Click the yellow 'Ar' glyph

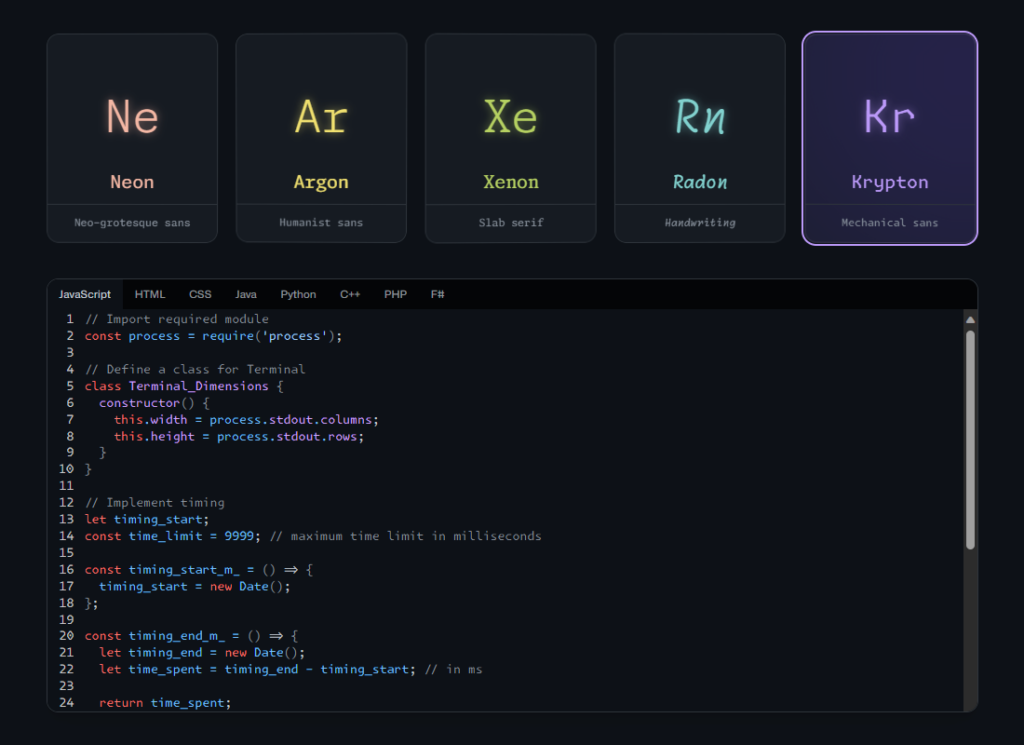point(321,117)
